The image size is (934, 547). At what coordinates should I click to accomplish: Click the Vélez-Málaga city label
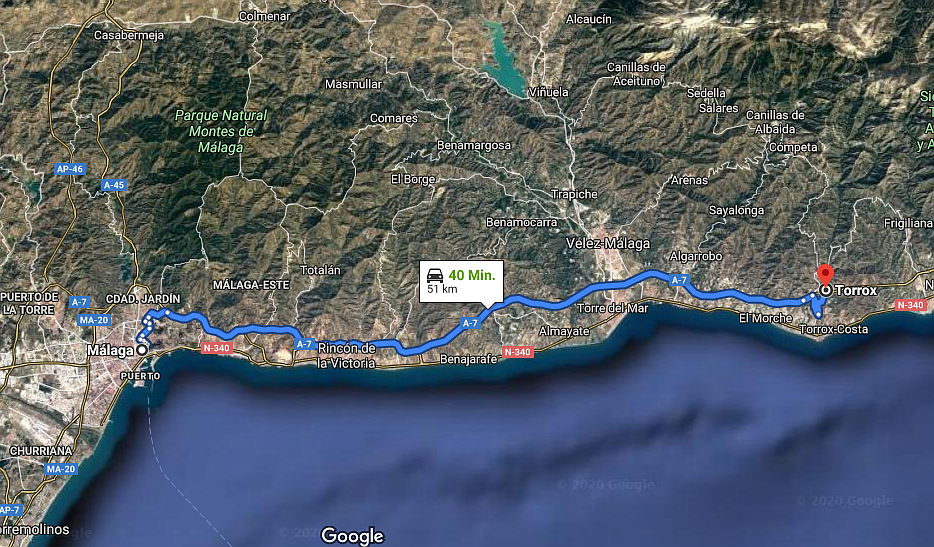[x=608, y=243]
